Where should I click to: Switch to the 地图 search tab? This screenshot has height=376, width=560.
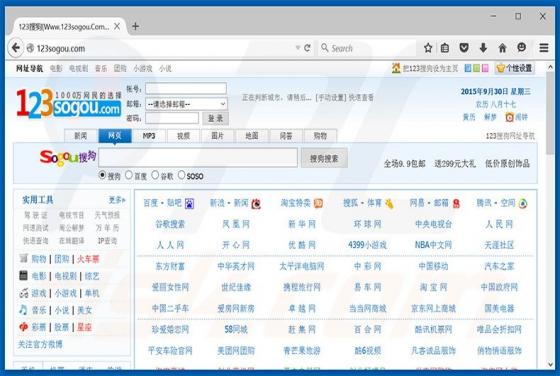252,136
